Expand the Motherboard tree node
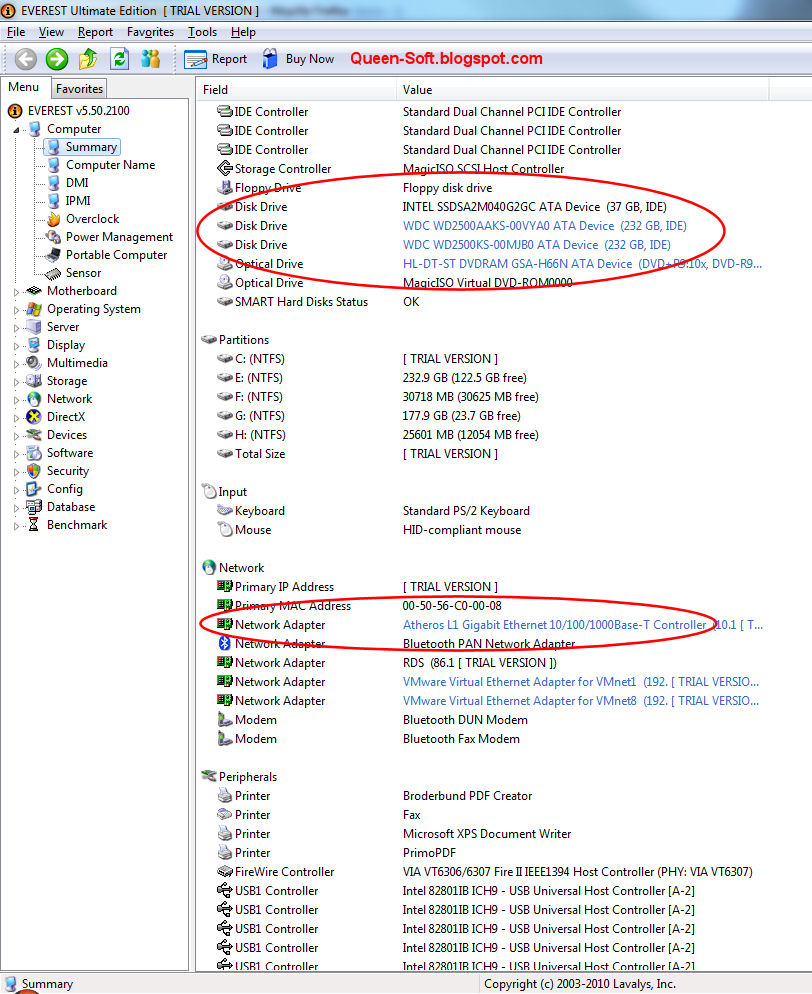The height and width of the screenshot is (994, 812). 16,292
